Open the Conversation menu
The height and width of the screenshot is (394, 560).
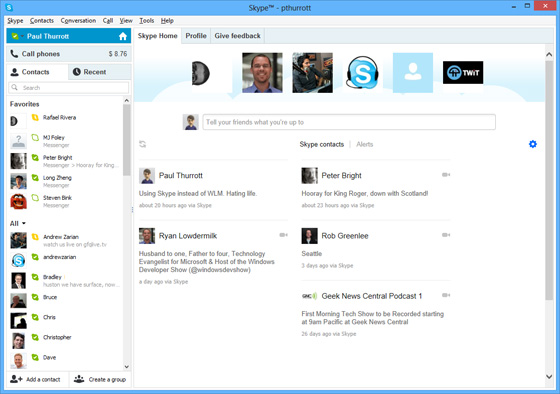pos(78,21)
